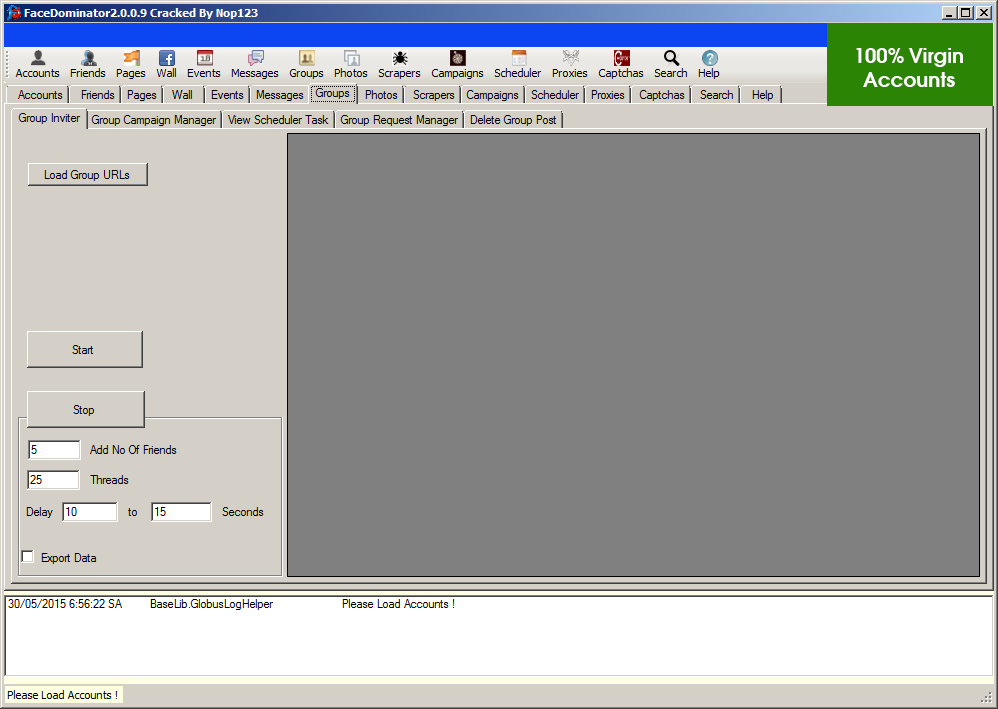Click the 100% Virgin Accounts banner
998x709 pixels.
[910, 65]
